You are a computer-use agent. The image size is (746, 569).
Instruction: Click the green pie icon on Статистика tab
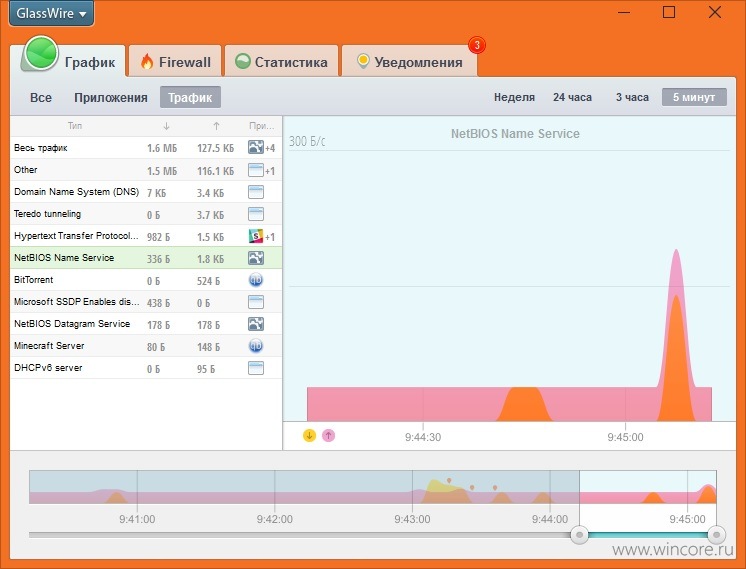pos(243,61)
